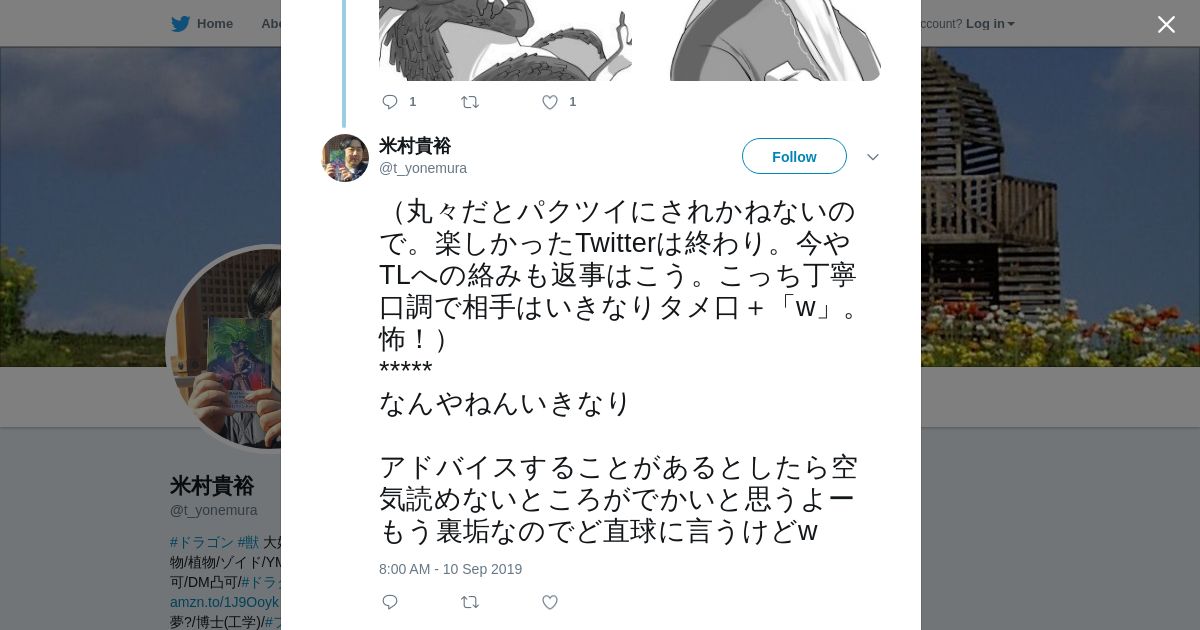The image size is (1200, 630).
Task: Retweet the 10 Sep 2019 tweet
Action: tap(470, 602)
